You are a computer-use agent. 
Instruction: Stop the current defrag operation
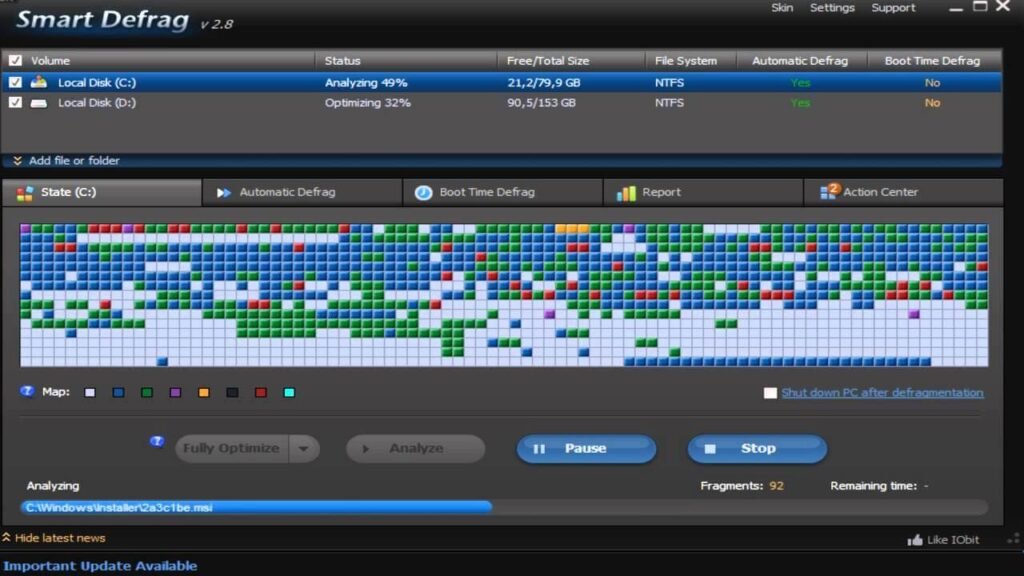758,449
